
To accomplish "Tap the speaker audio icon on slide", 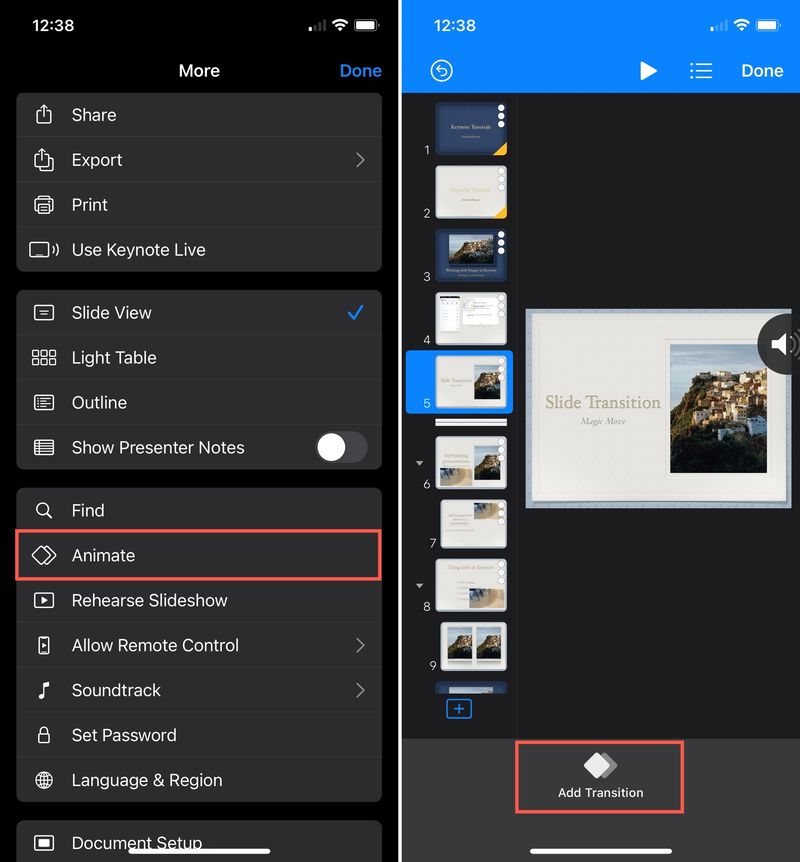I will pos(780,345).
